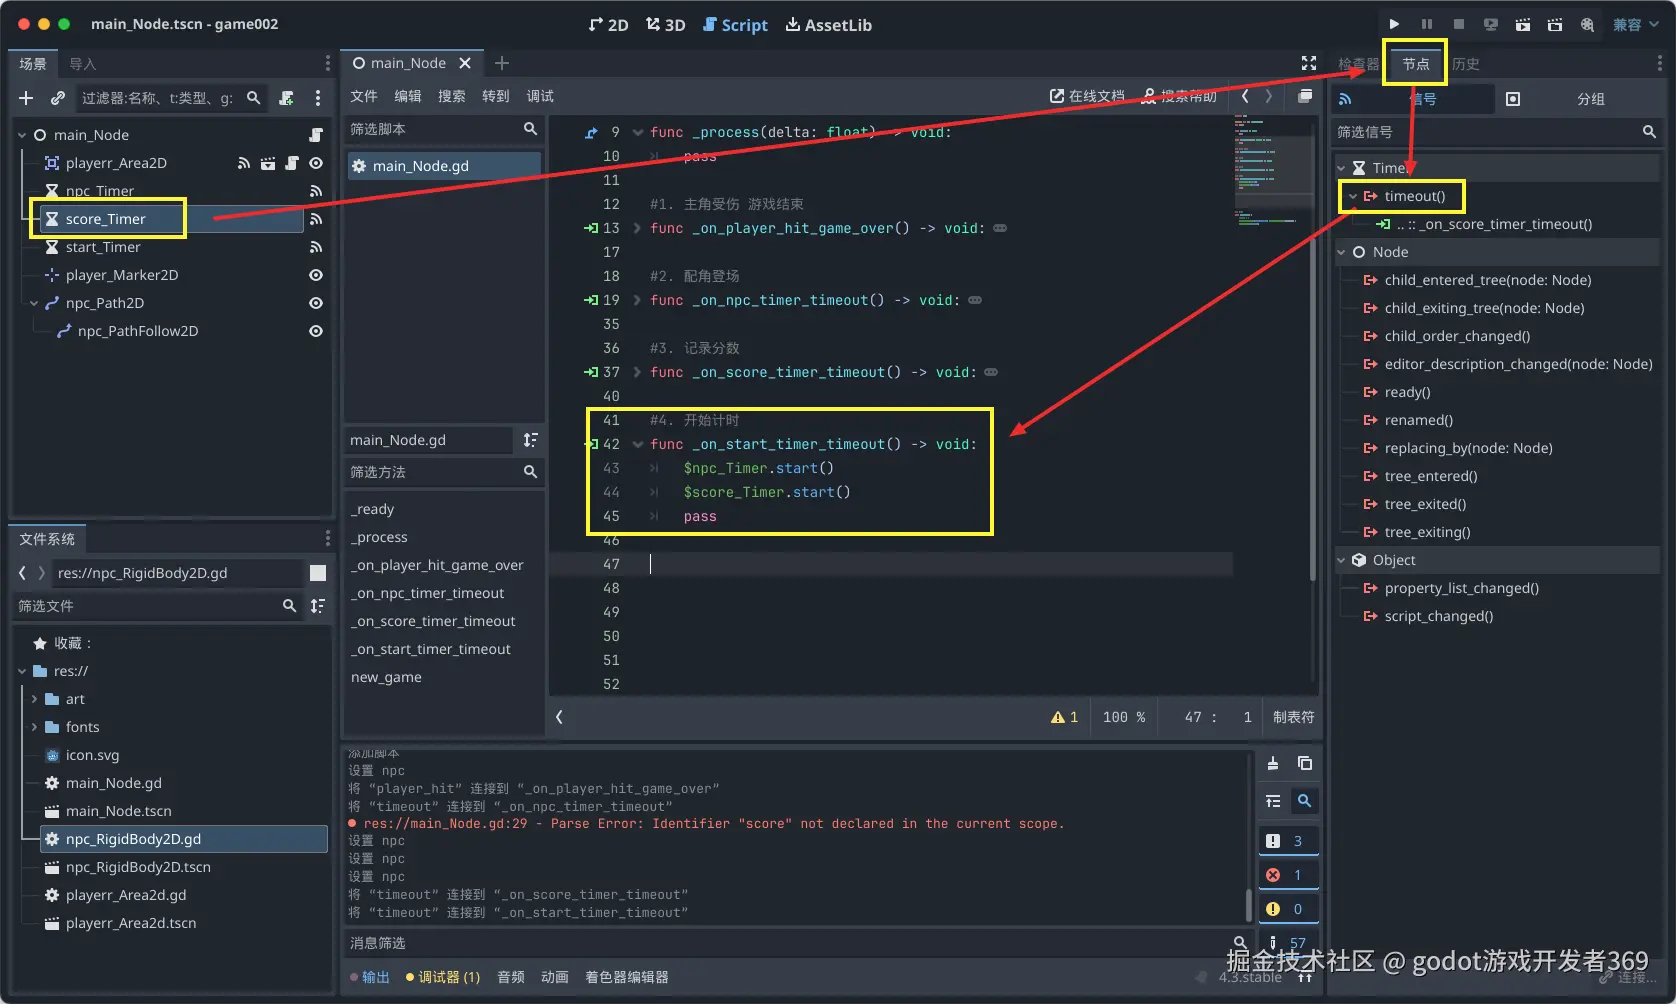The image size is (1676, 1004).
Task: Open the warning count indicator in the status bar
Action: (1064, 717)
